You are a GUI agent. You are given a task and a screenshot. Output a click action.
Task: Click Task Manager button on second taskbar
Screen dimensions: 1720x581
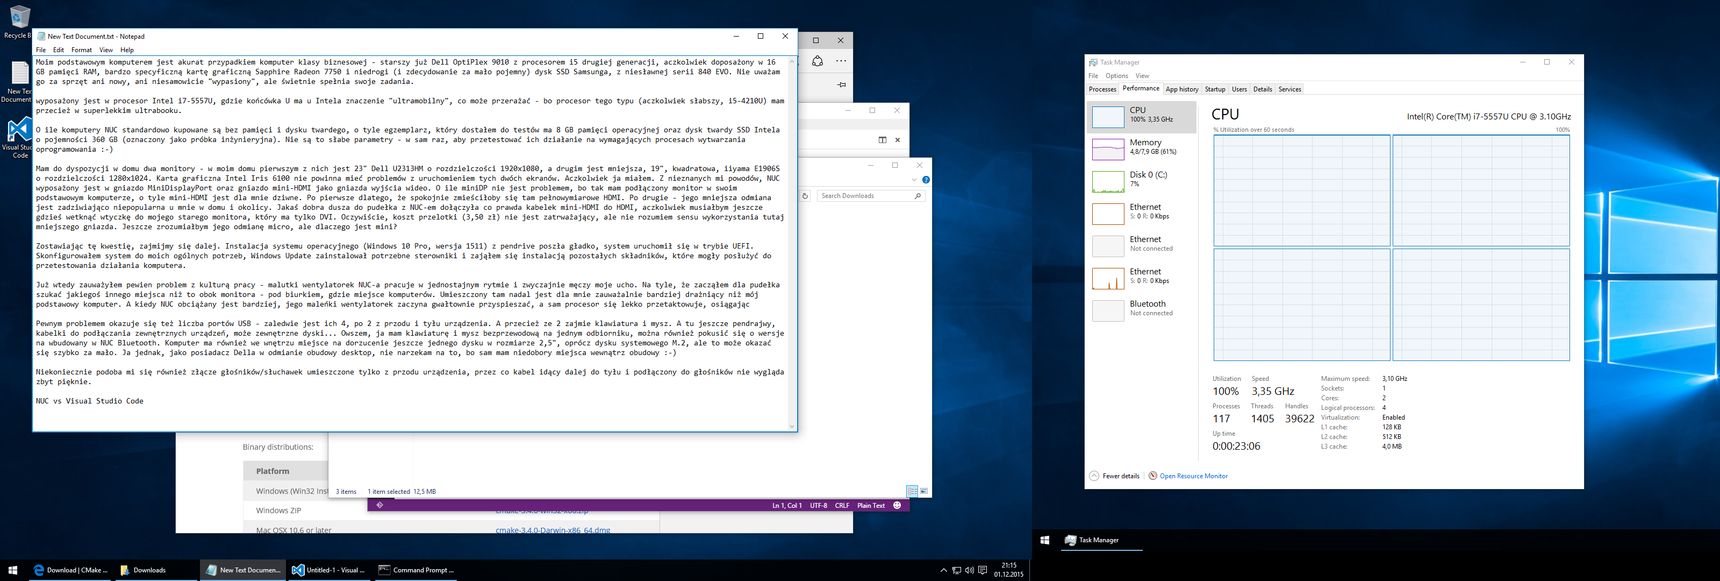1100,540
